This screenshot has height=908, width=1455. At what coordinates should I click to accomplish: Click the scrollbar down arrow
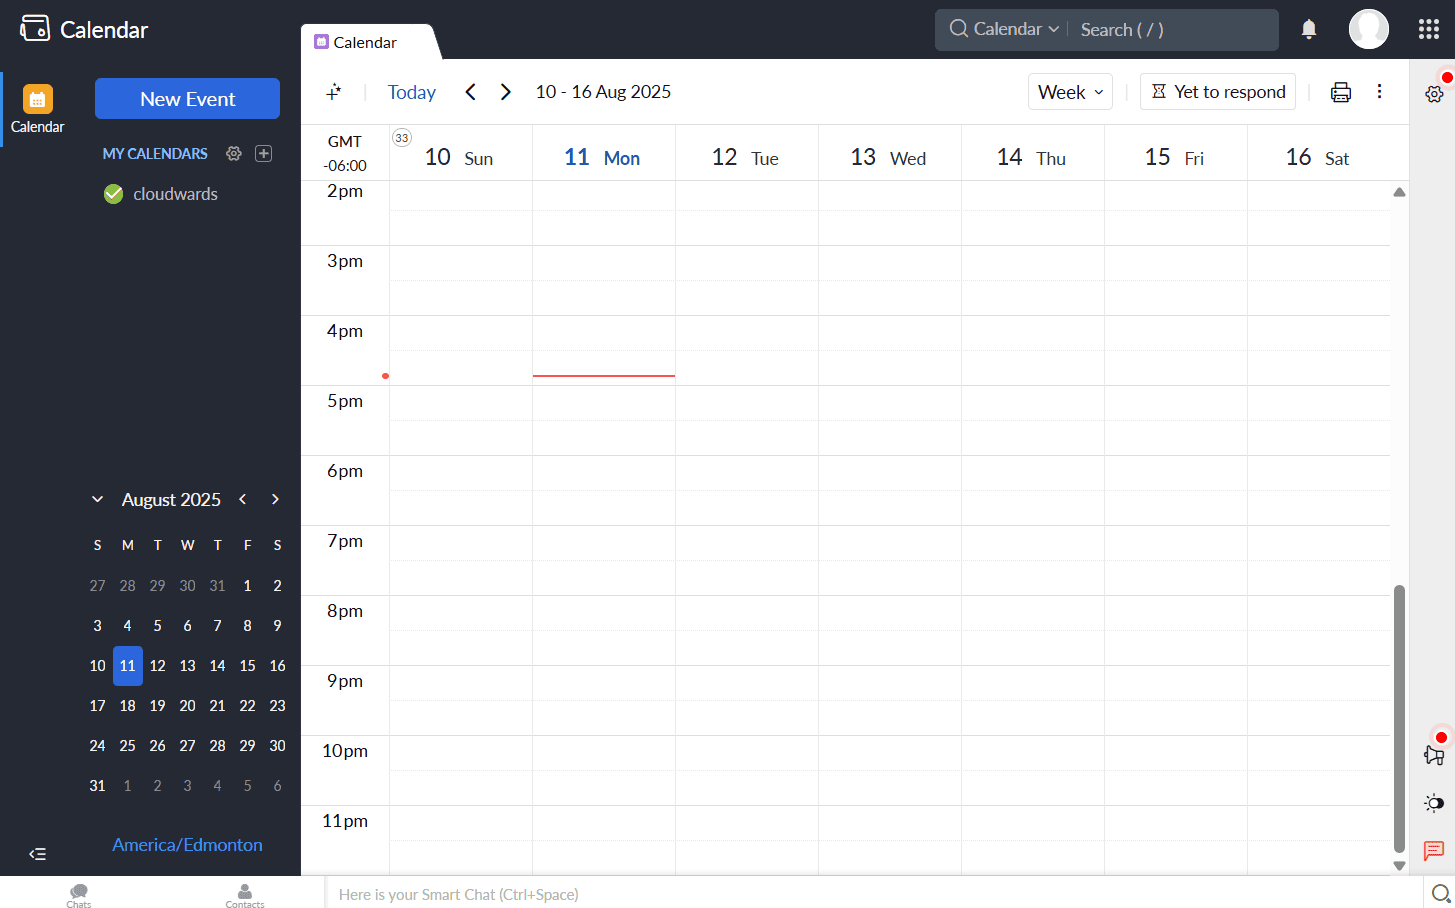(1399, 866)
